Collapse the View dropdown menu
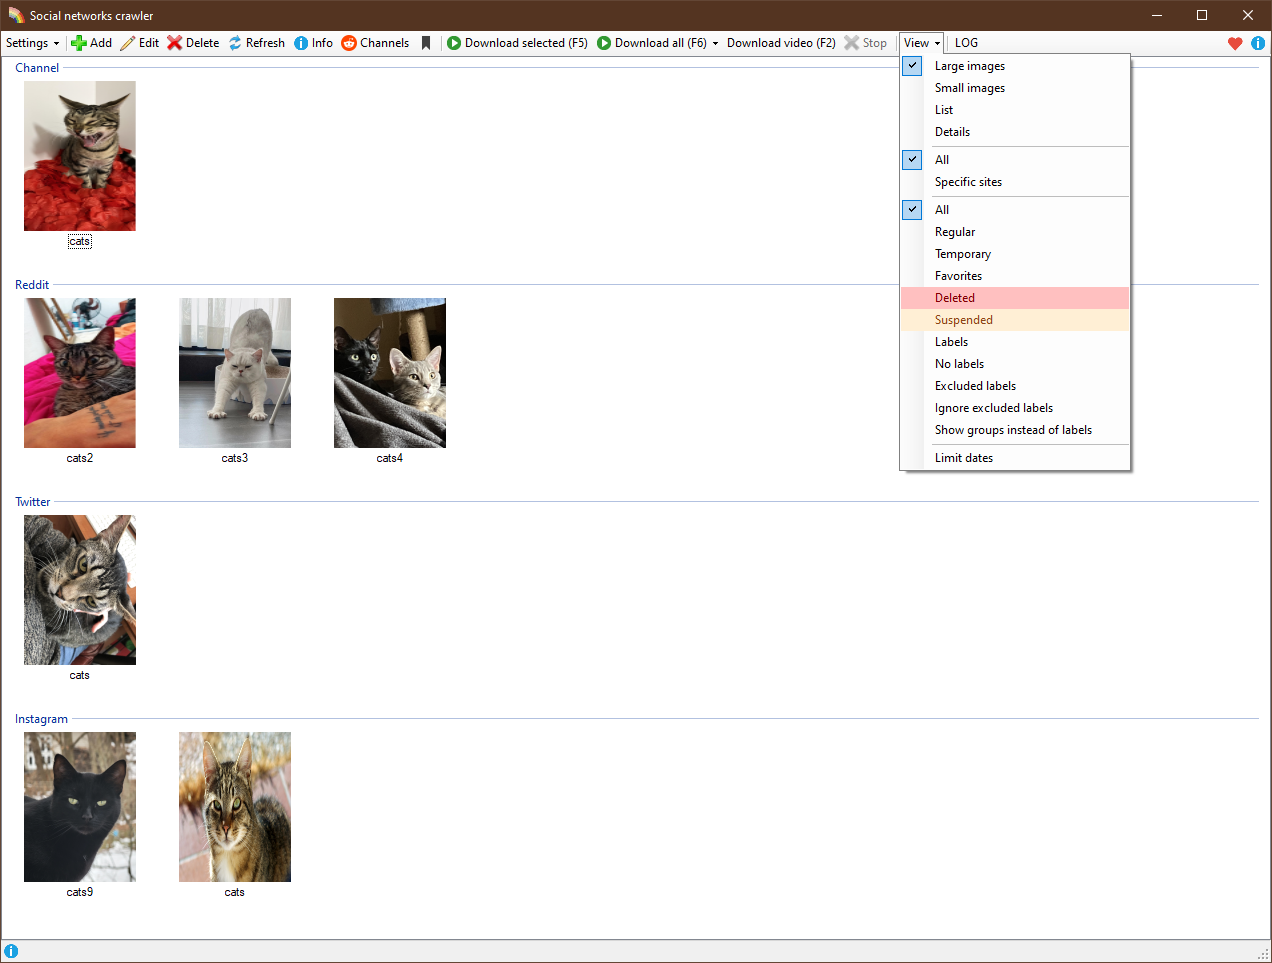This screenshot has width=1272, height=963. coord(921,43)
